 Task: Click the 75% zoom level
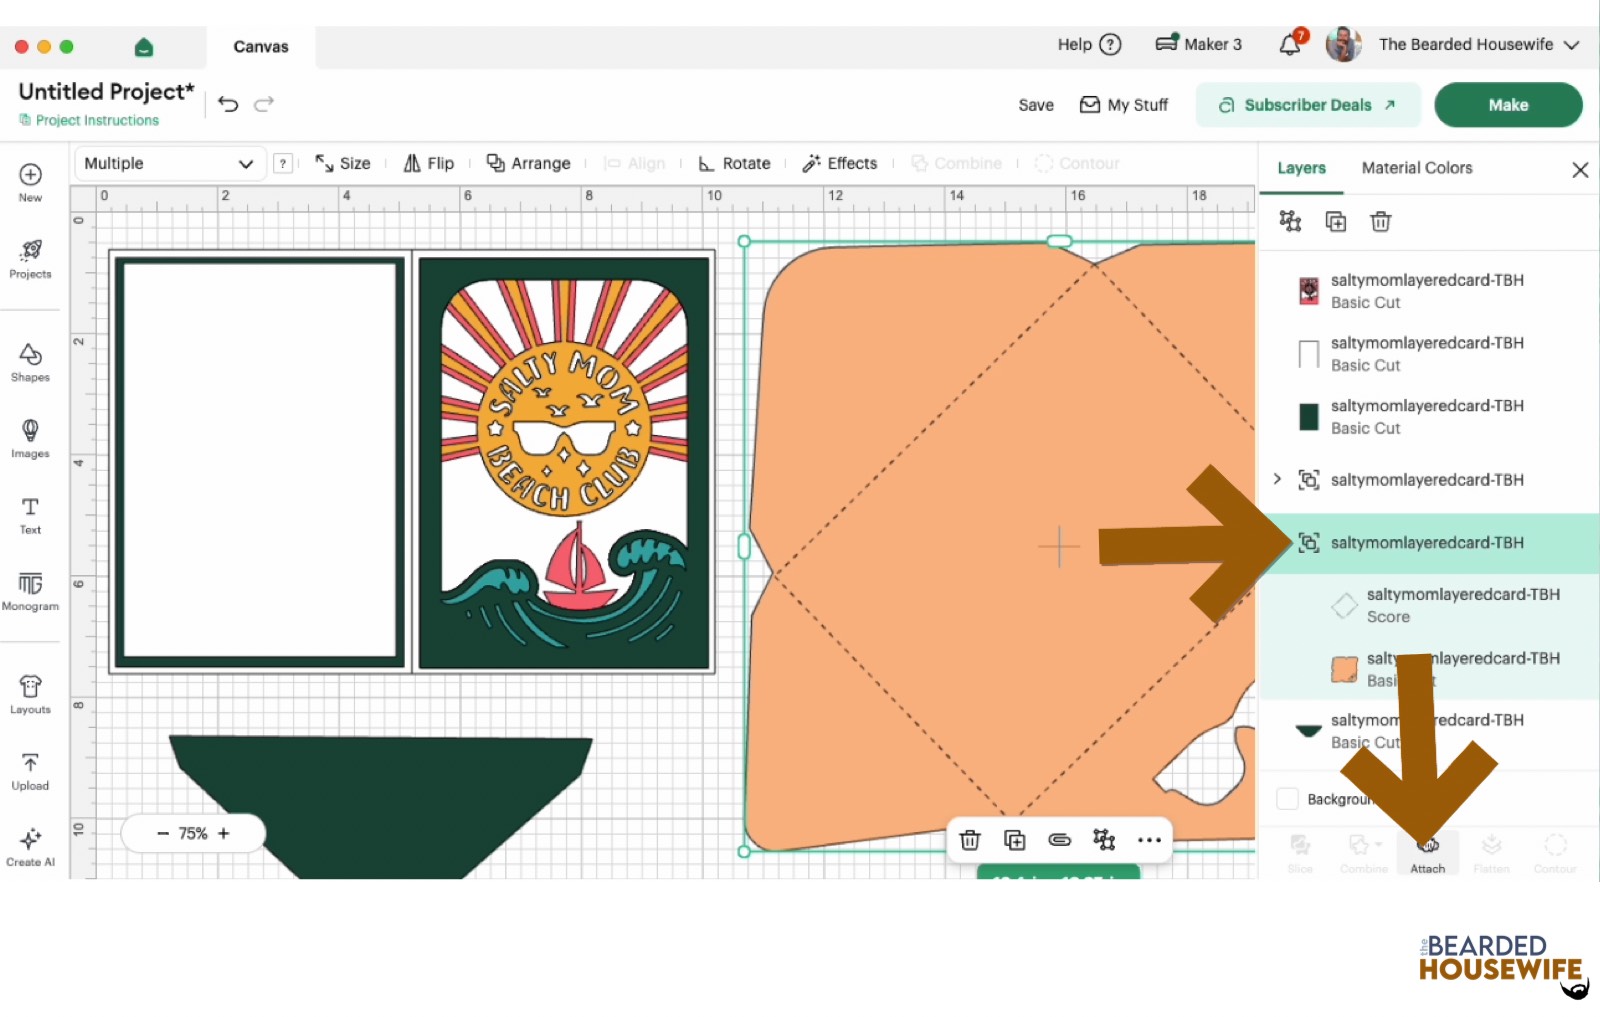(193, 833)
